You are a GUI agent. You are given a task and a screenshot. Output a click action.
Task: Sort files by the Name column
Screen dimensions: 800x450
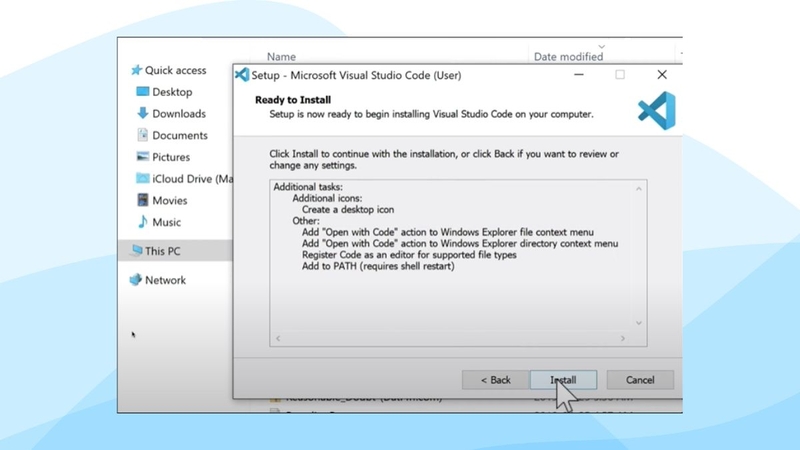coord(281,57)
